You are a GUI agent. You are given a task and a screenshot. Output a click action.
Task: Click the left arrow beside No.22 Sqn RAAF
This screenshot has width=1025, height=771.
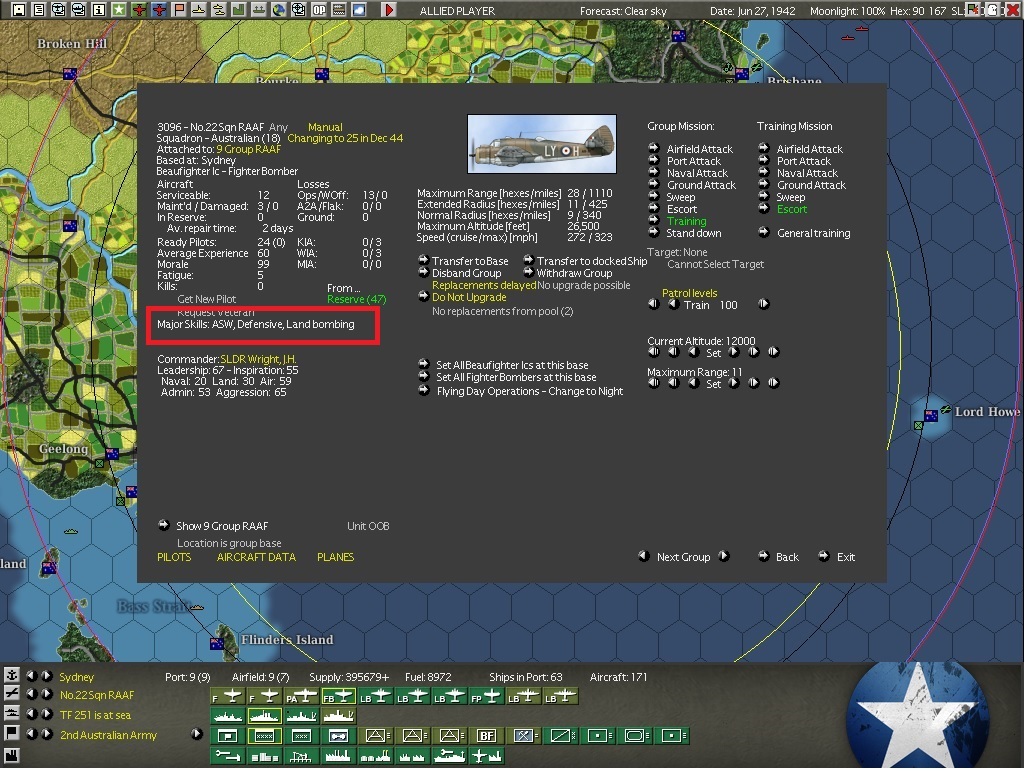point(31,694)
